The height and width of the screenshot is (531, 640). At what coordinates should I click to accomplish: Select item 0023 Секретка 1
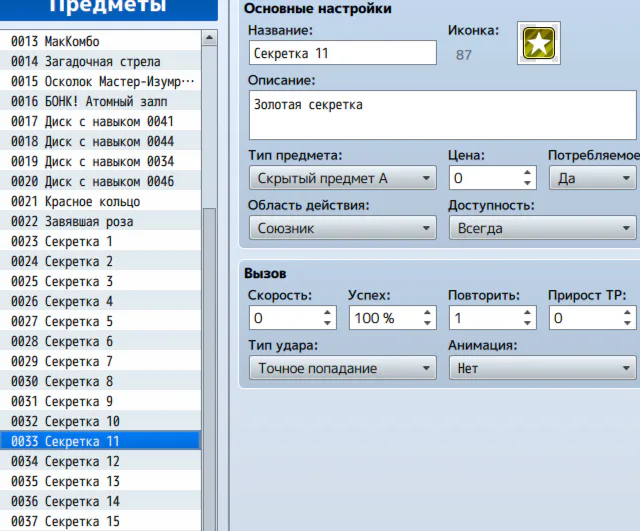click(x=100, y=241)
